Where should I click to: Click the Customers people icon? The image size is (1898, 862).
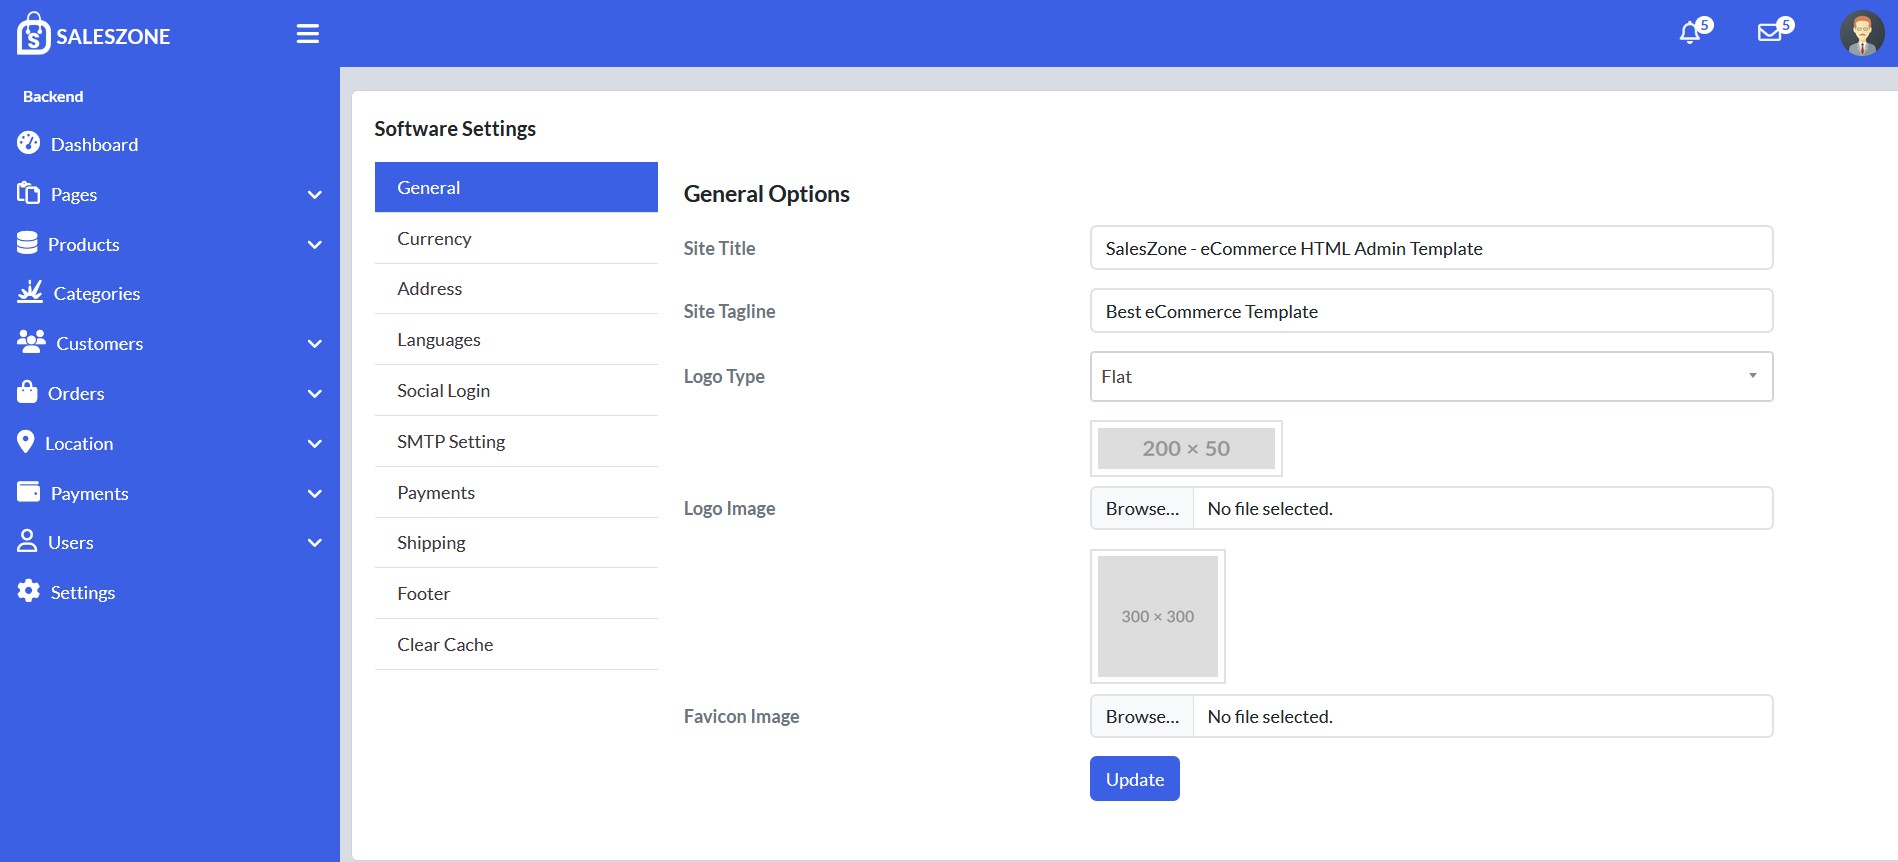[x=31, y=342]
